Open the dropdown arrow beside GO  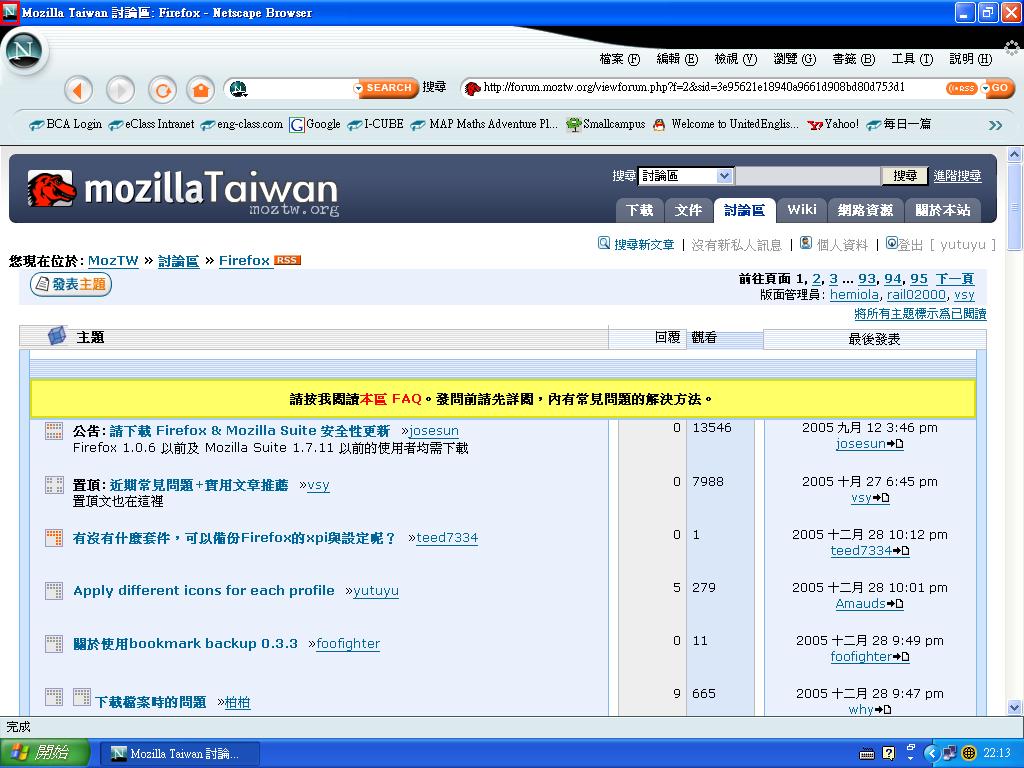[x=985, y=88]
